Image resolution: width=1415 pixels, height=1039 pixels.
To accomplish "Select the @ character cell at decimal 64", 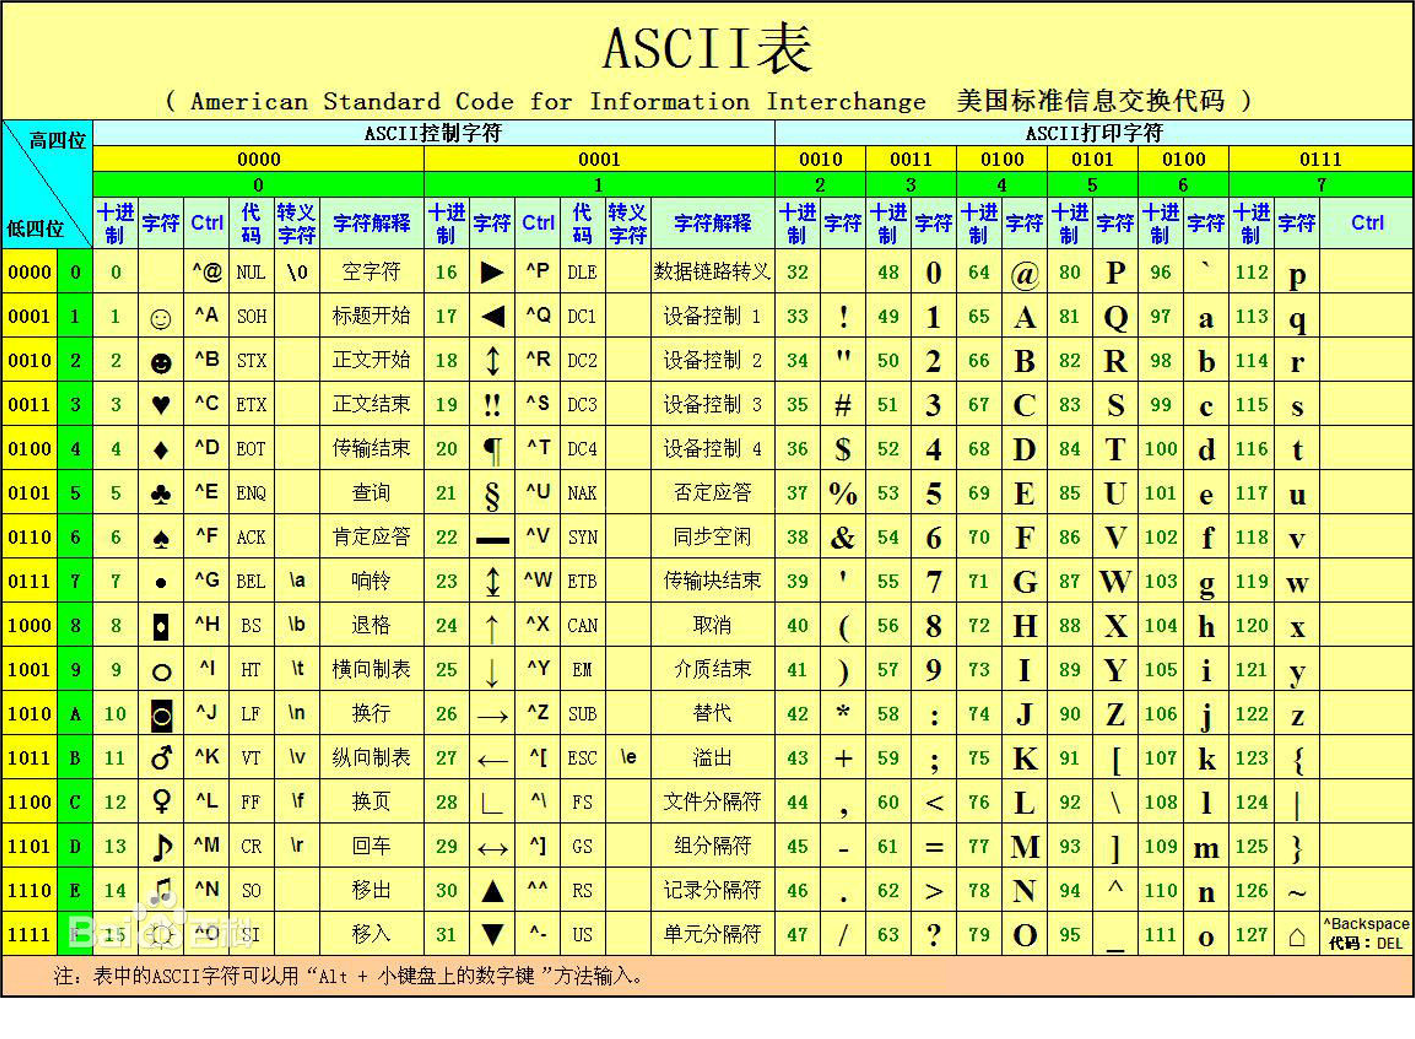I will coord(1024,272).
